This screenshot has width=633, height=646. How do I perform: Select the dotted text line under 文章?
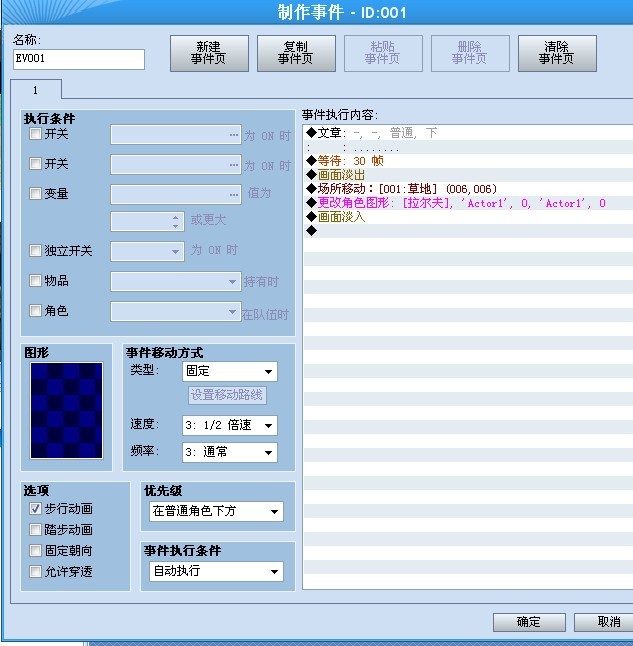(468, 147)
